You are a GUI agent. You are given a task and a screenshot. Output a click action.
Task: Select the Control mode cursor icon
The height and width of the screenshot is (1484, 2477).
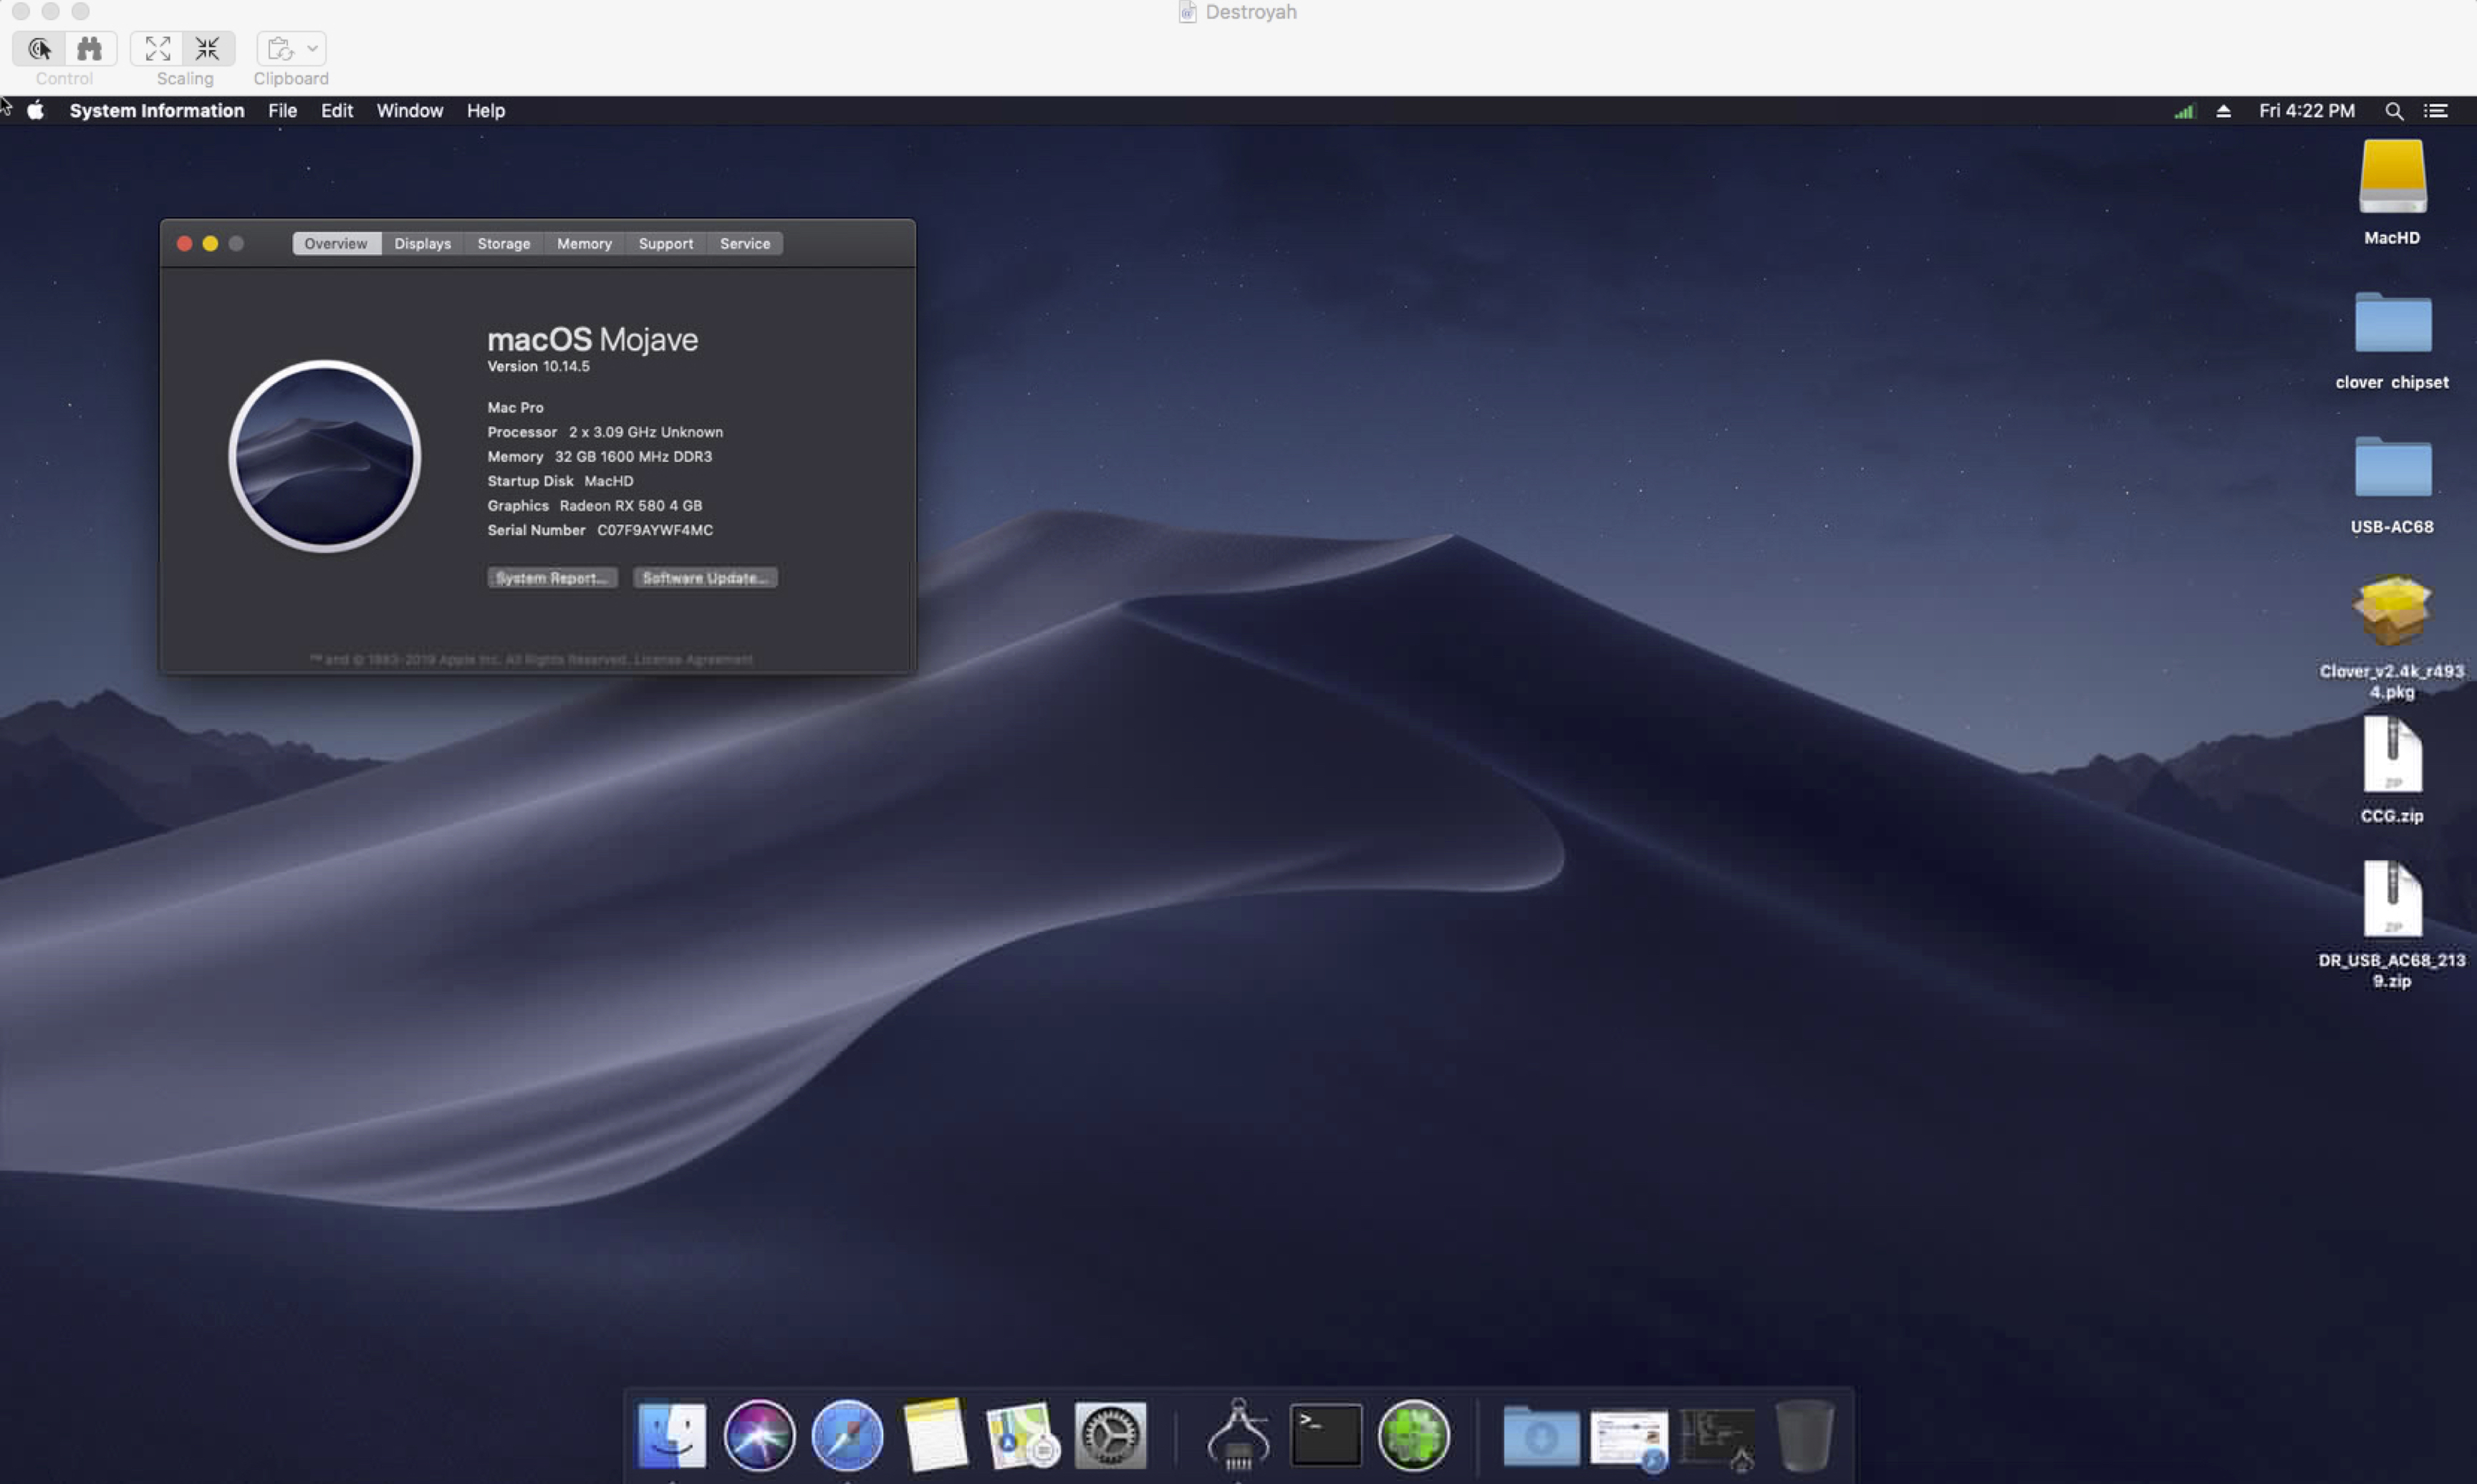pos(39,48)
